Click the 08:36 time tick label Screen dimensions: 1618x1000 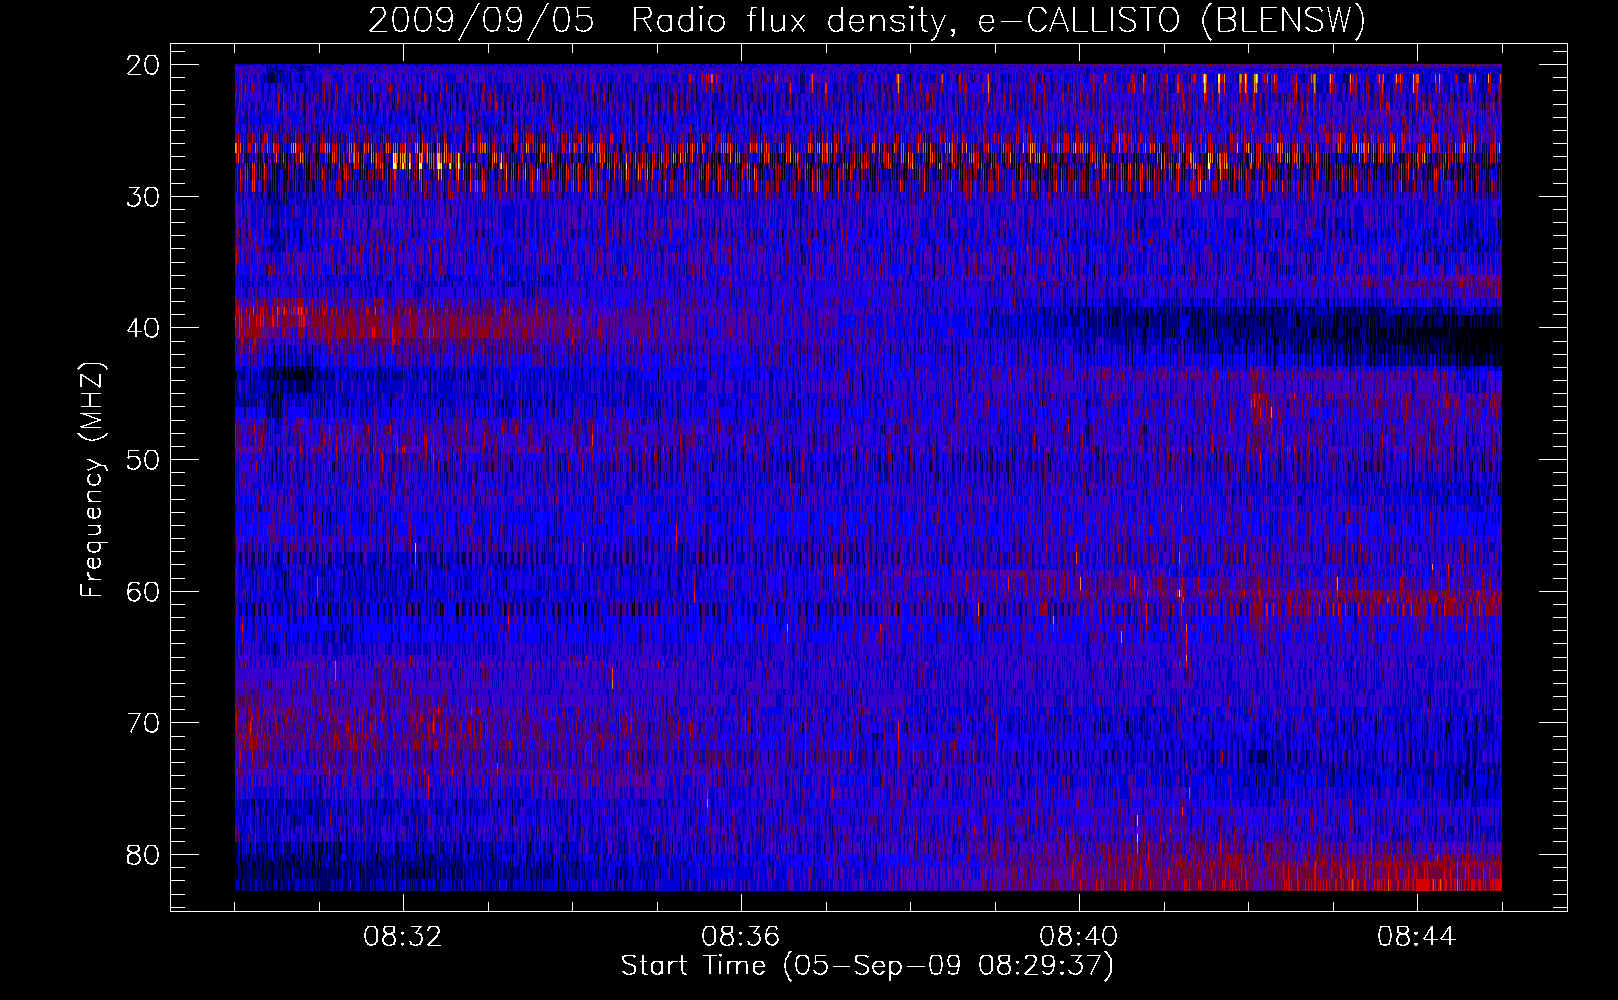[x=741, y=937]
